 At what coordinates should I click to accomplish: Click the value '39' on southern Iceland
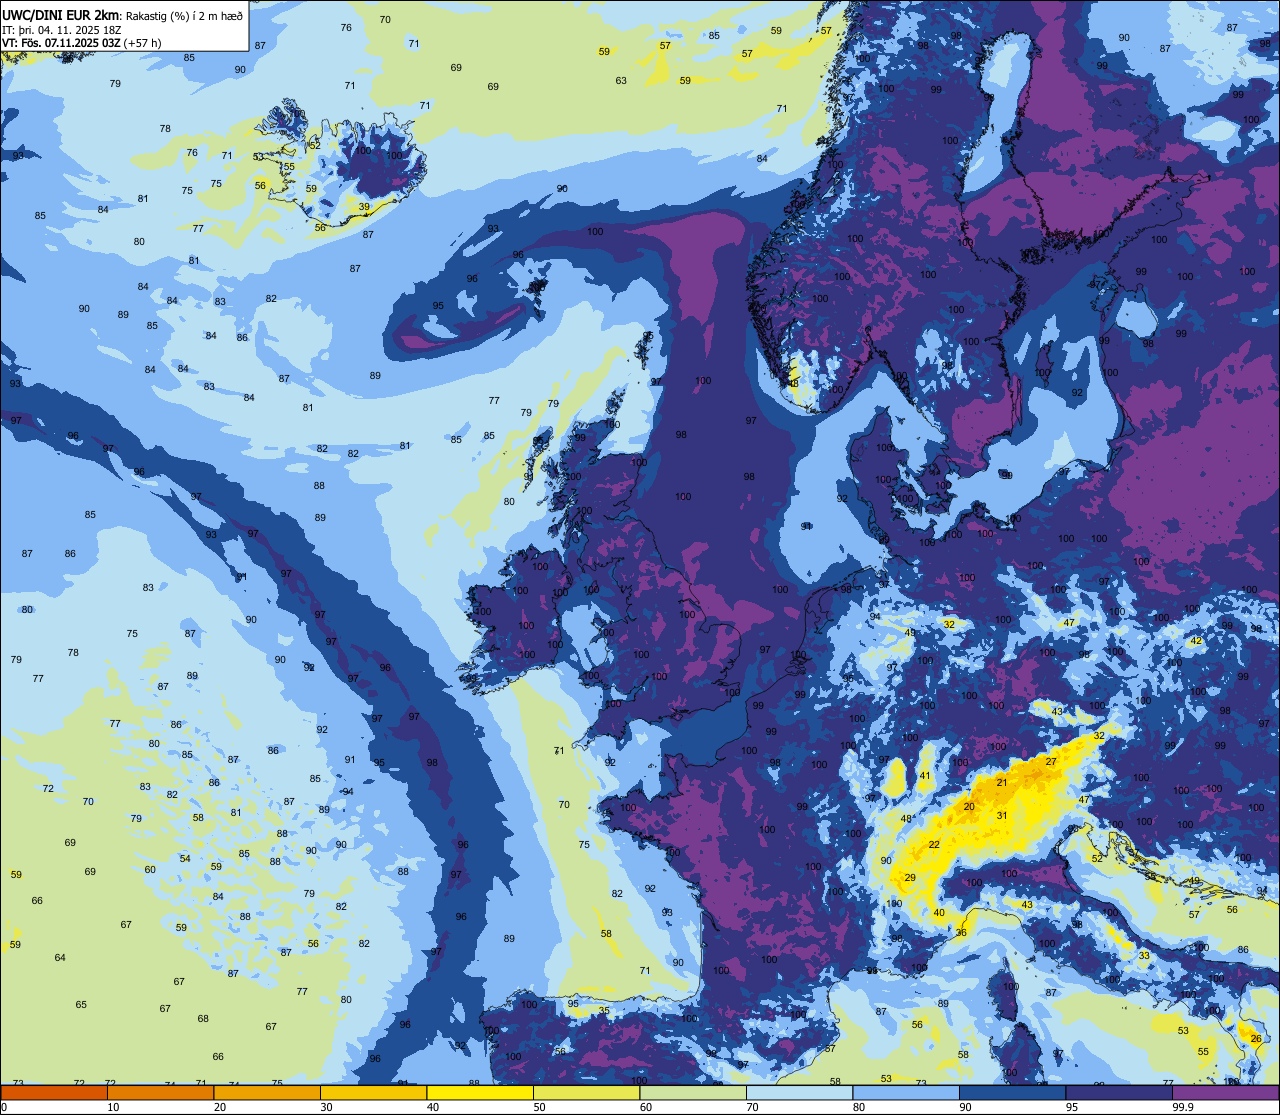[x=364, y=207]
